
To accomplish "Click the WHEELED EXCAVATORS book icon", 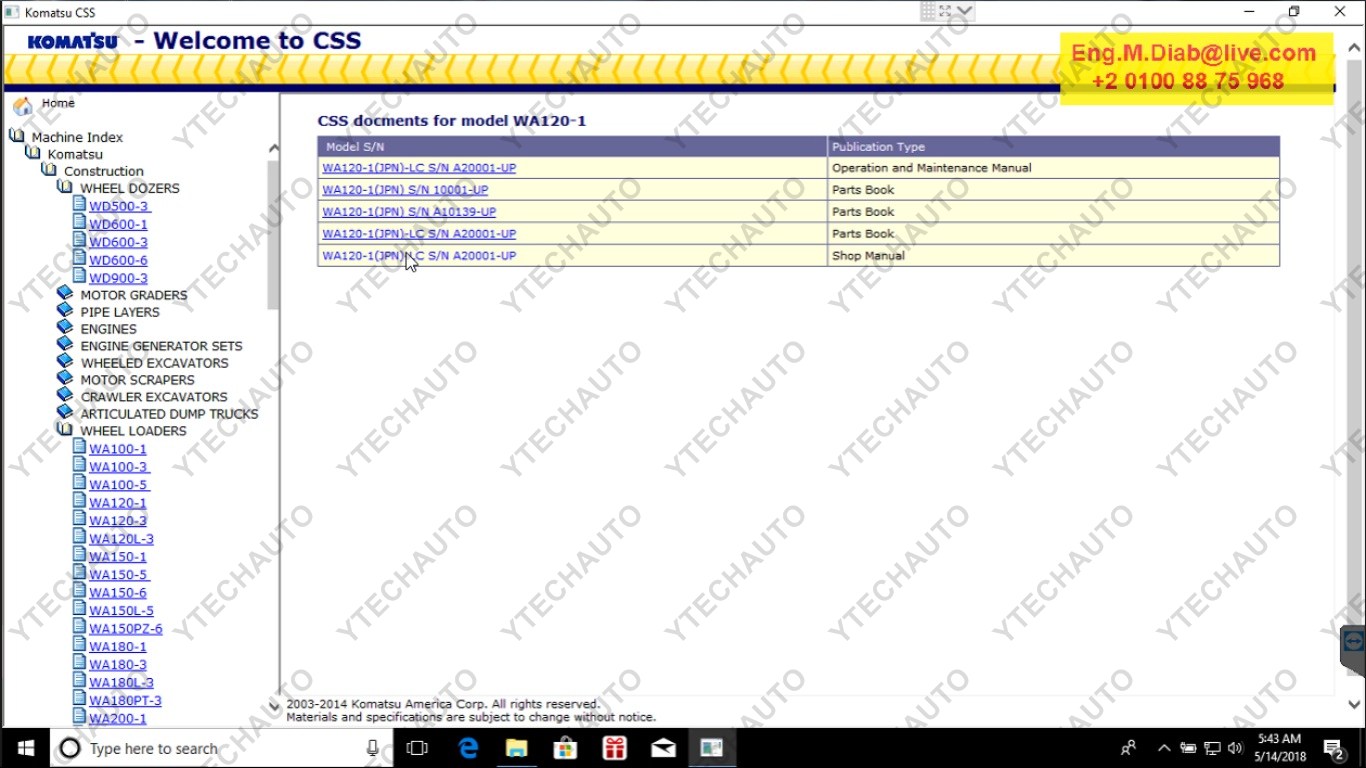I will tap(65, 362).
